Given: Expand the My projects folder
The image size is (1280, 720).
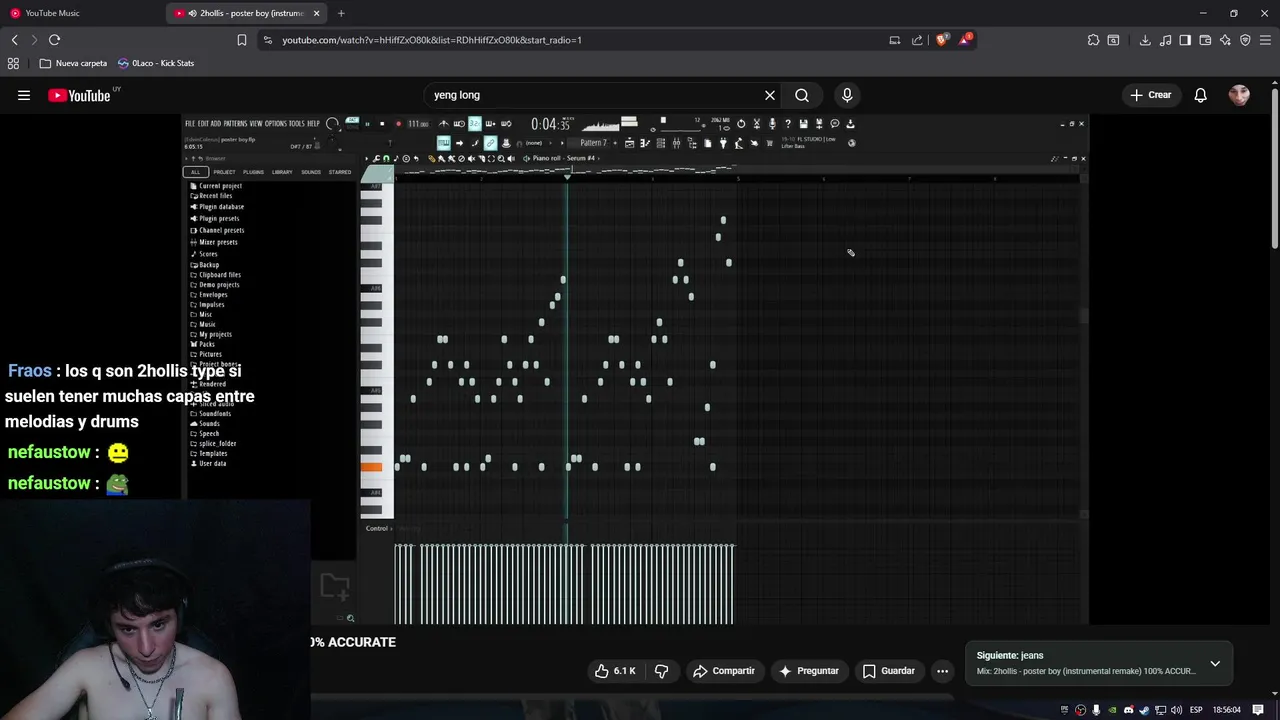Looking at the screenshot, I should pyautogui.click(x=214, y=334).
